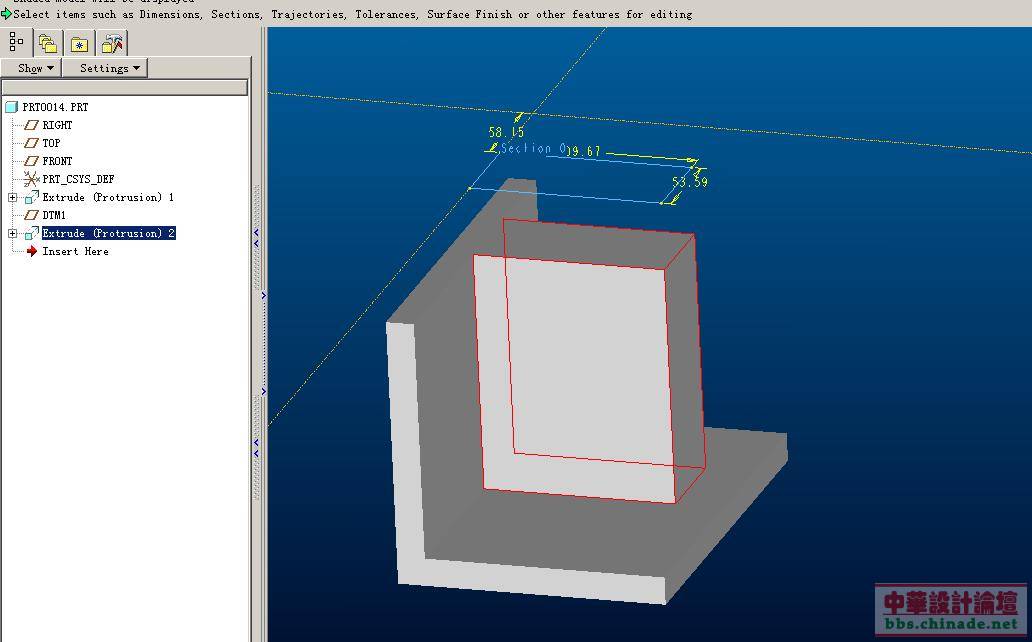Select Extrude (Protrusion) 2 feature
Screen dimensions: 1032x642
[x=109, y=233]
